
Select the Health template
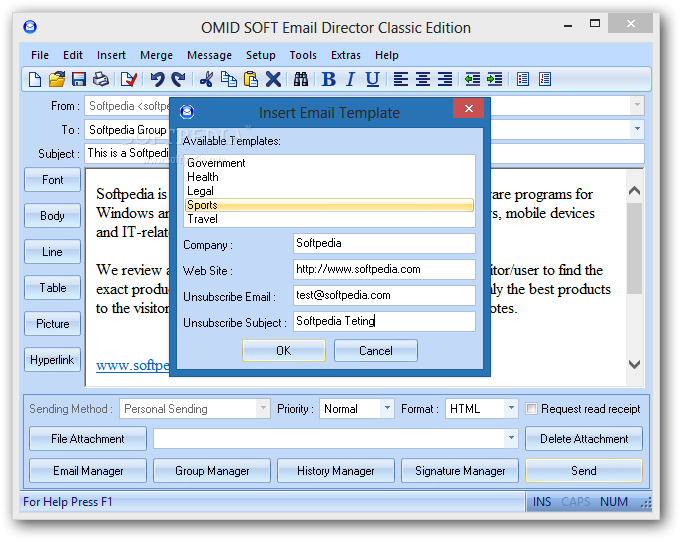329,177
